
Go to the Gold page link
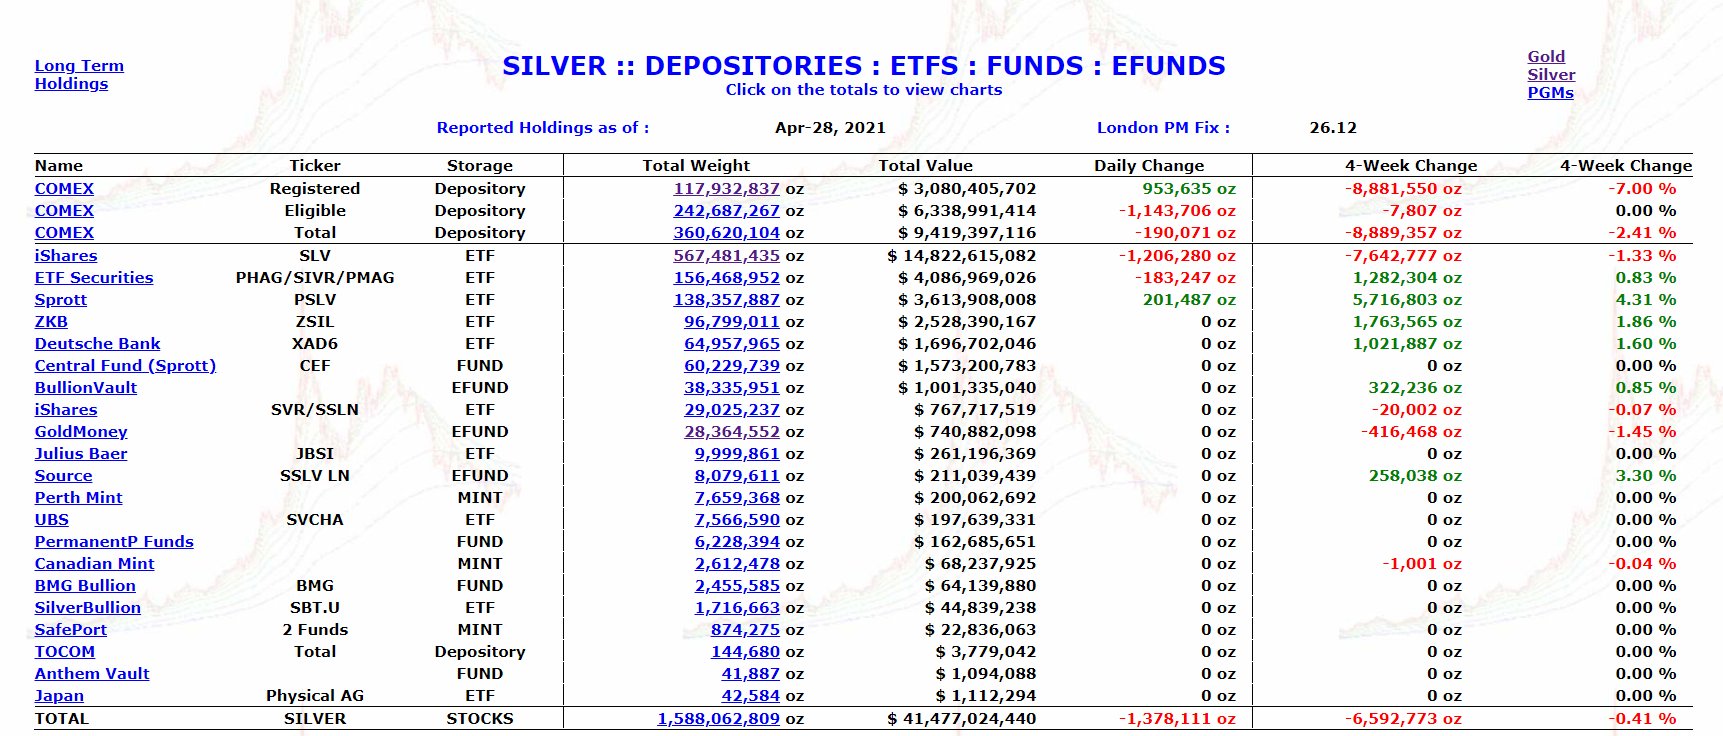(1545, 57)
